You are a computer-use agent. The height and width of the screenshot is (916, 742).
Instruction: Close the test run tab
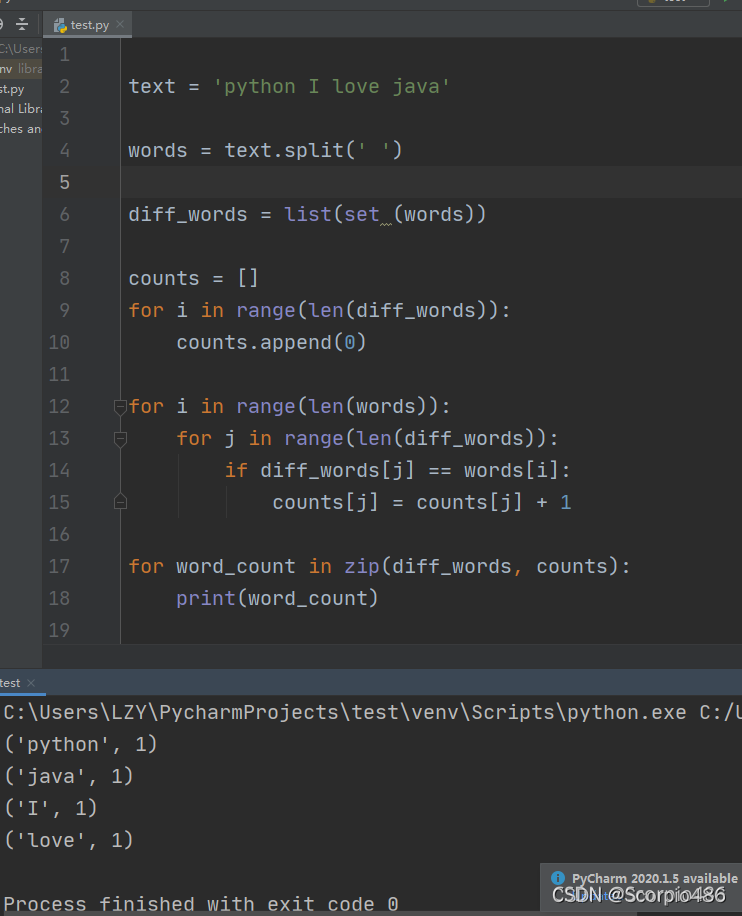point(31,683)
